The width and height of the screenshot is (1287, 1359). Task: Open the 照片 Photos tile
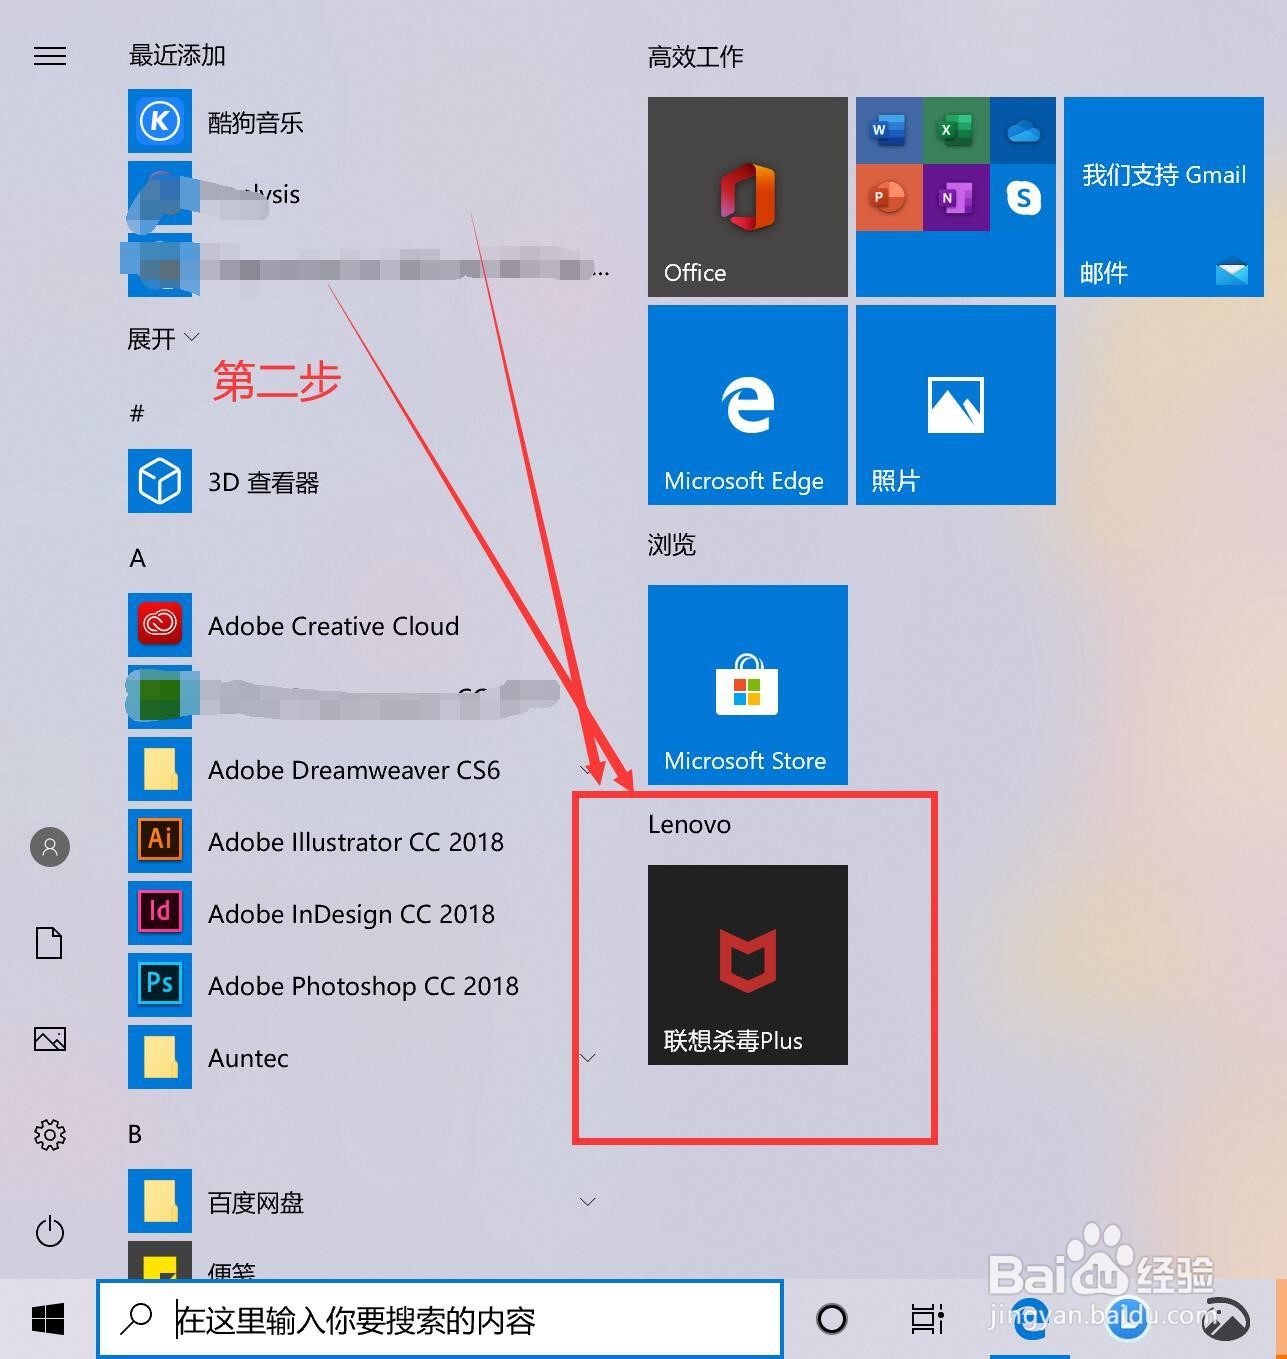tap(956, 405)
